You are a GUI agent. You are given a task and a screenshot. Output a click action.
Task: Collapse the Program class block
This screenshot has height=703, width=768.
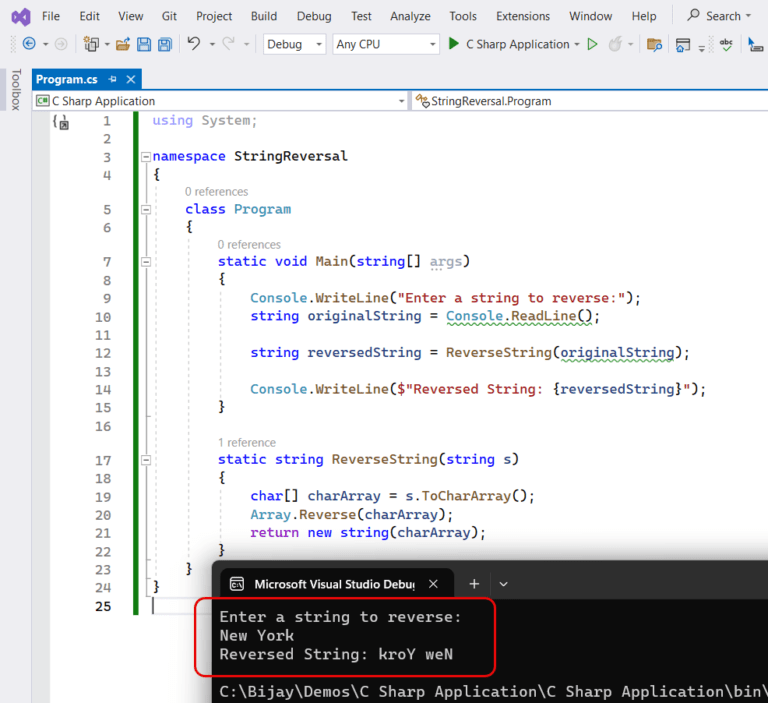coord(145,210)
